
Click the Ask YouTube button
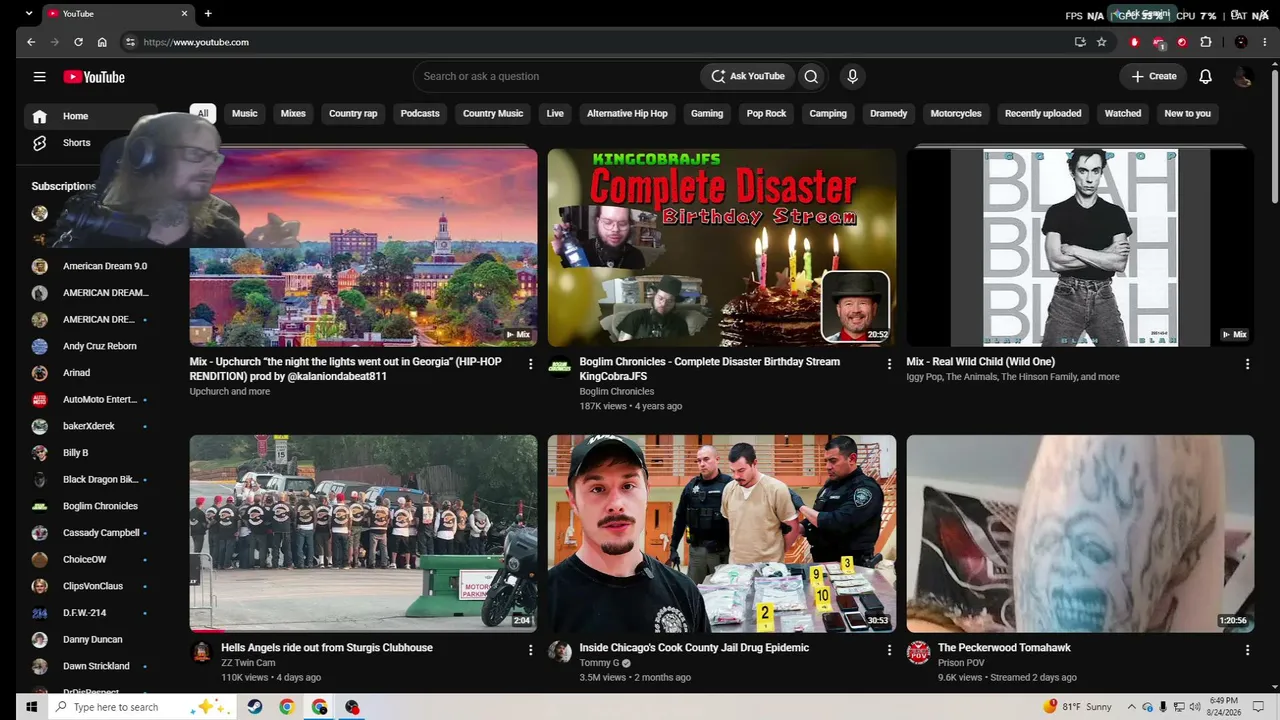point(748,76)
